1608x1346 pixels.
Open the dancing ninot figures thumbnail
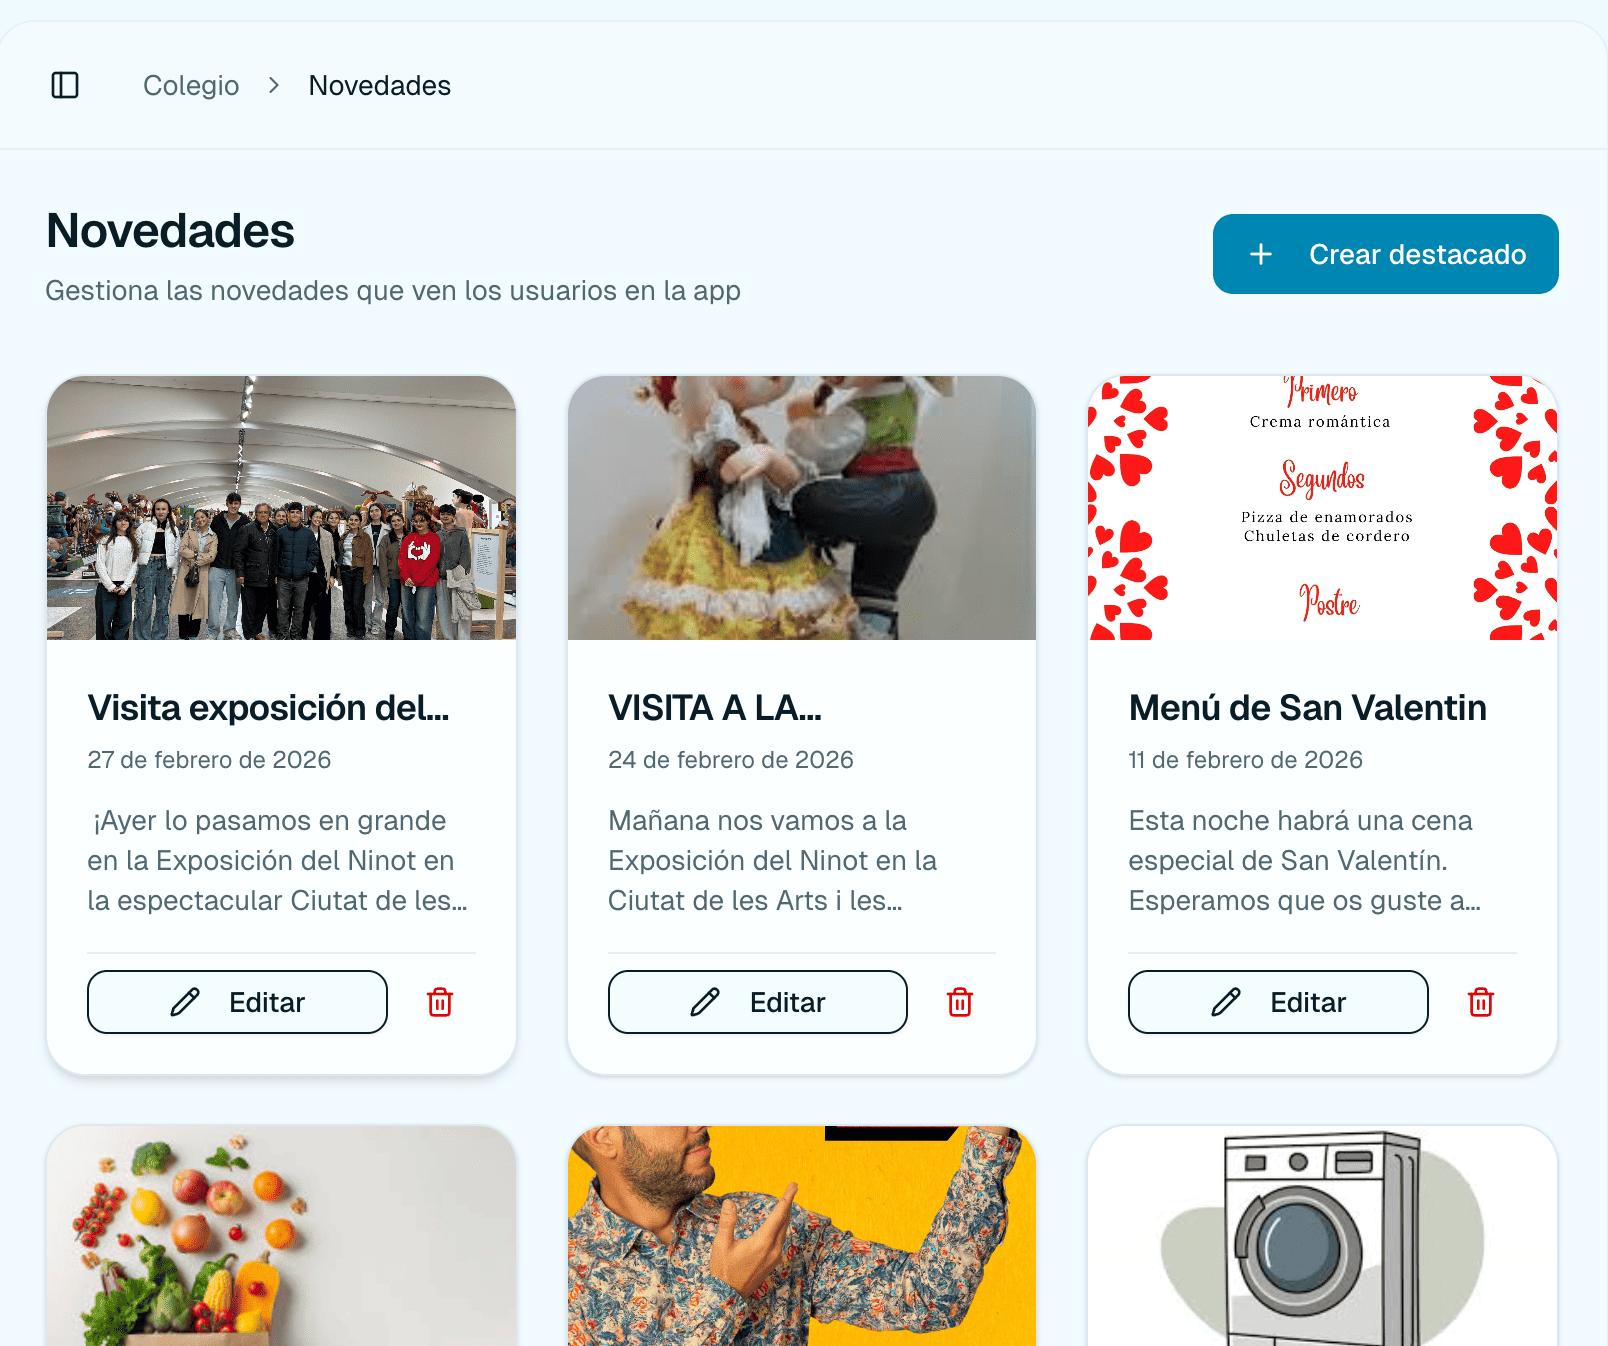pos(802,508)
